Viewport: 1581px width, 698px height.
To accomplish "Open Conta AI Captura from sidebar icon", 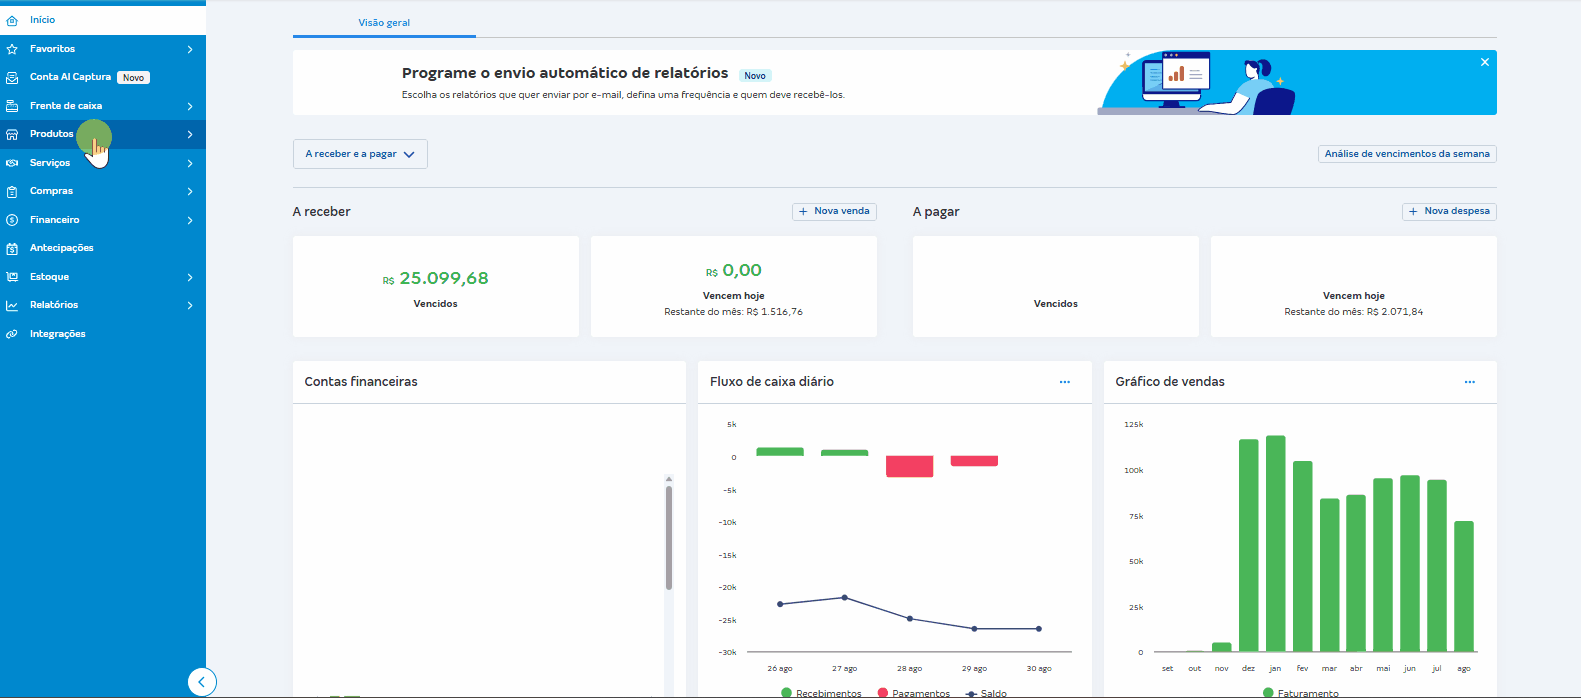I will pos(12,77).
